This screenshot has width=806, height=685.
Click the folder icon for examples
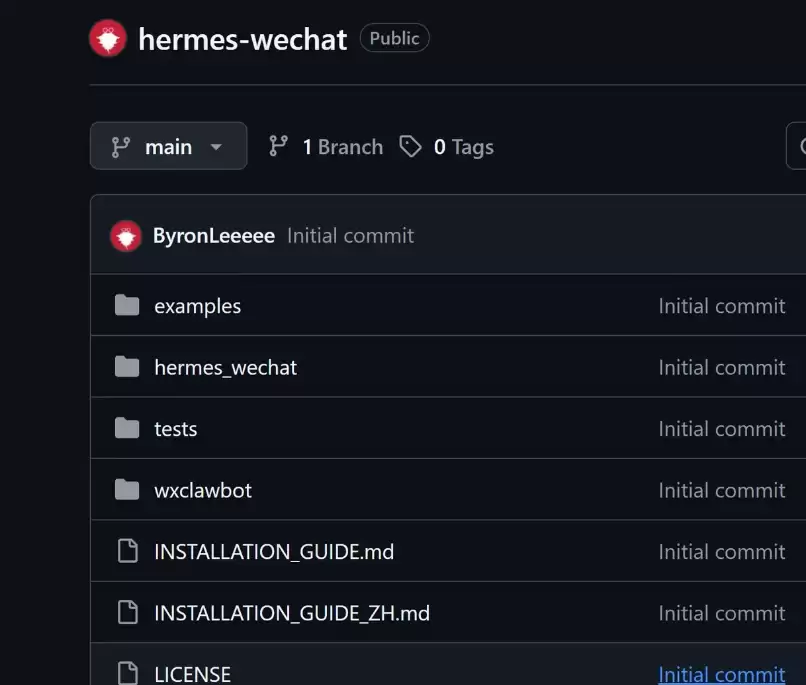(x=127, y=305)
